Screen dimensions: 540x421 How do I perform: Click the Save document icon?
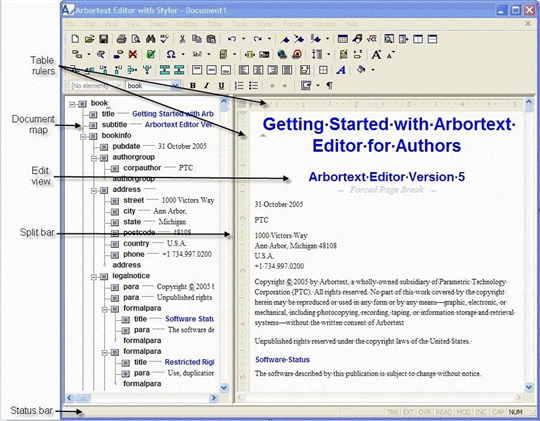coord(104,39)
